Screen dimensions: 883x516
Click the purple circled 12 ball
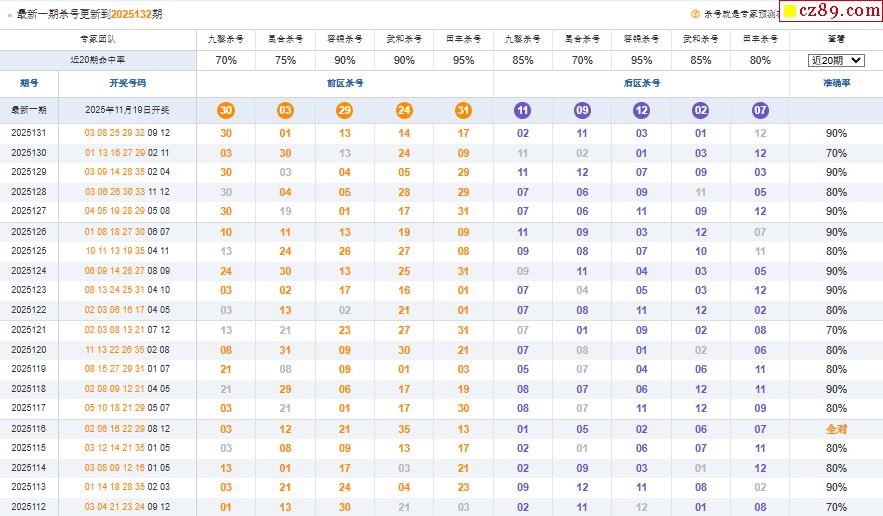pyautogui.click(x=641, y=110)
